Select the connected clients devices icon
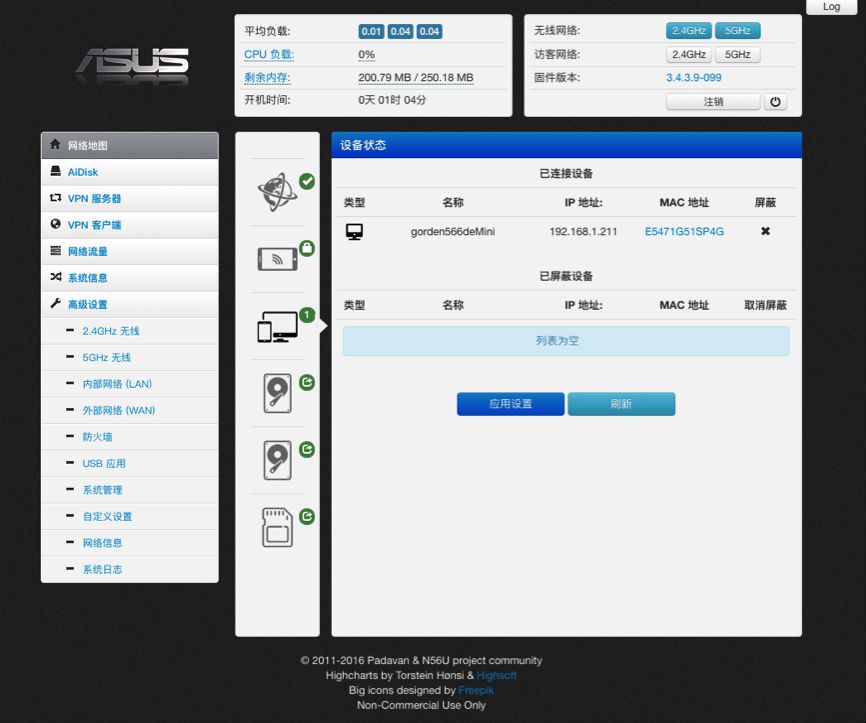The height and width of the screenshot is (723, 866). point(277,326)
